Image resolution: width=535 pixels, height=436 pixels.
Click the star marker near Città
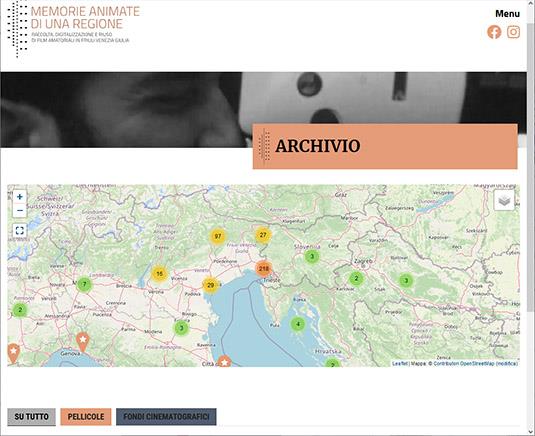(224, 361)
